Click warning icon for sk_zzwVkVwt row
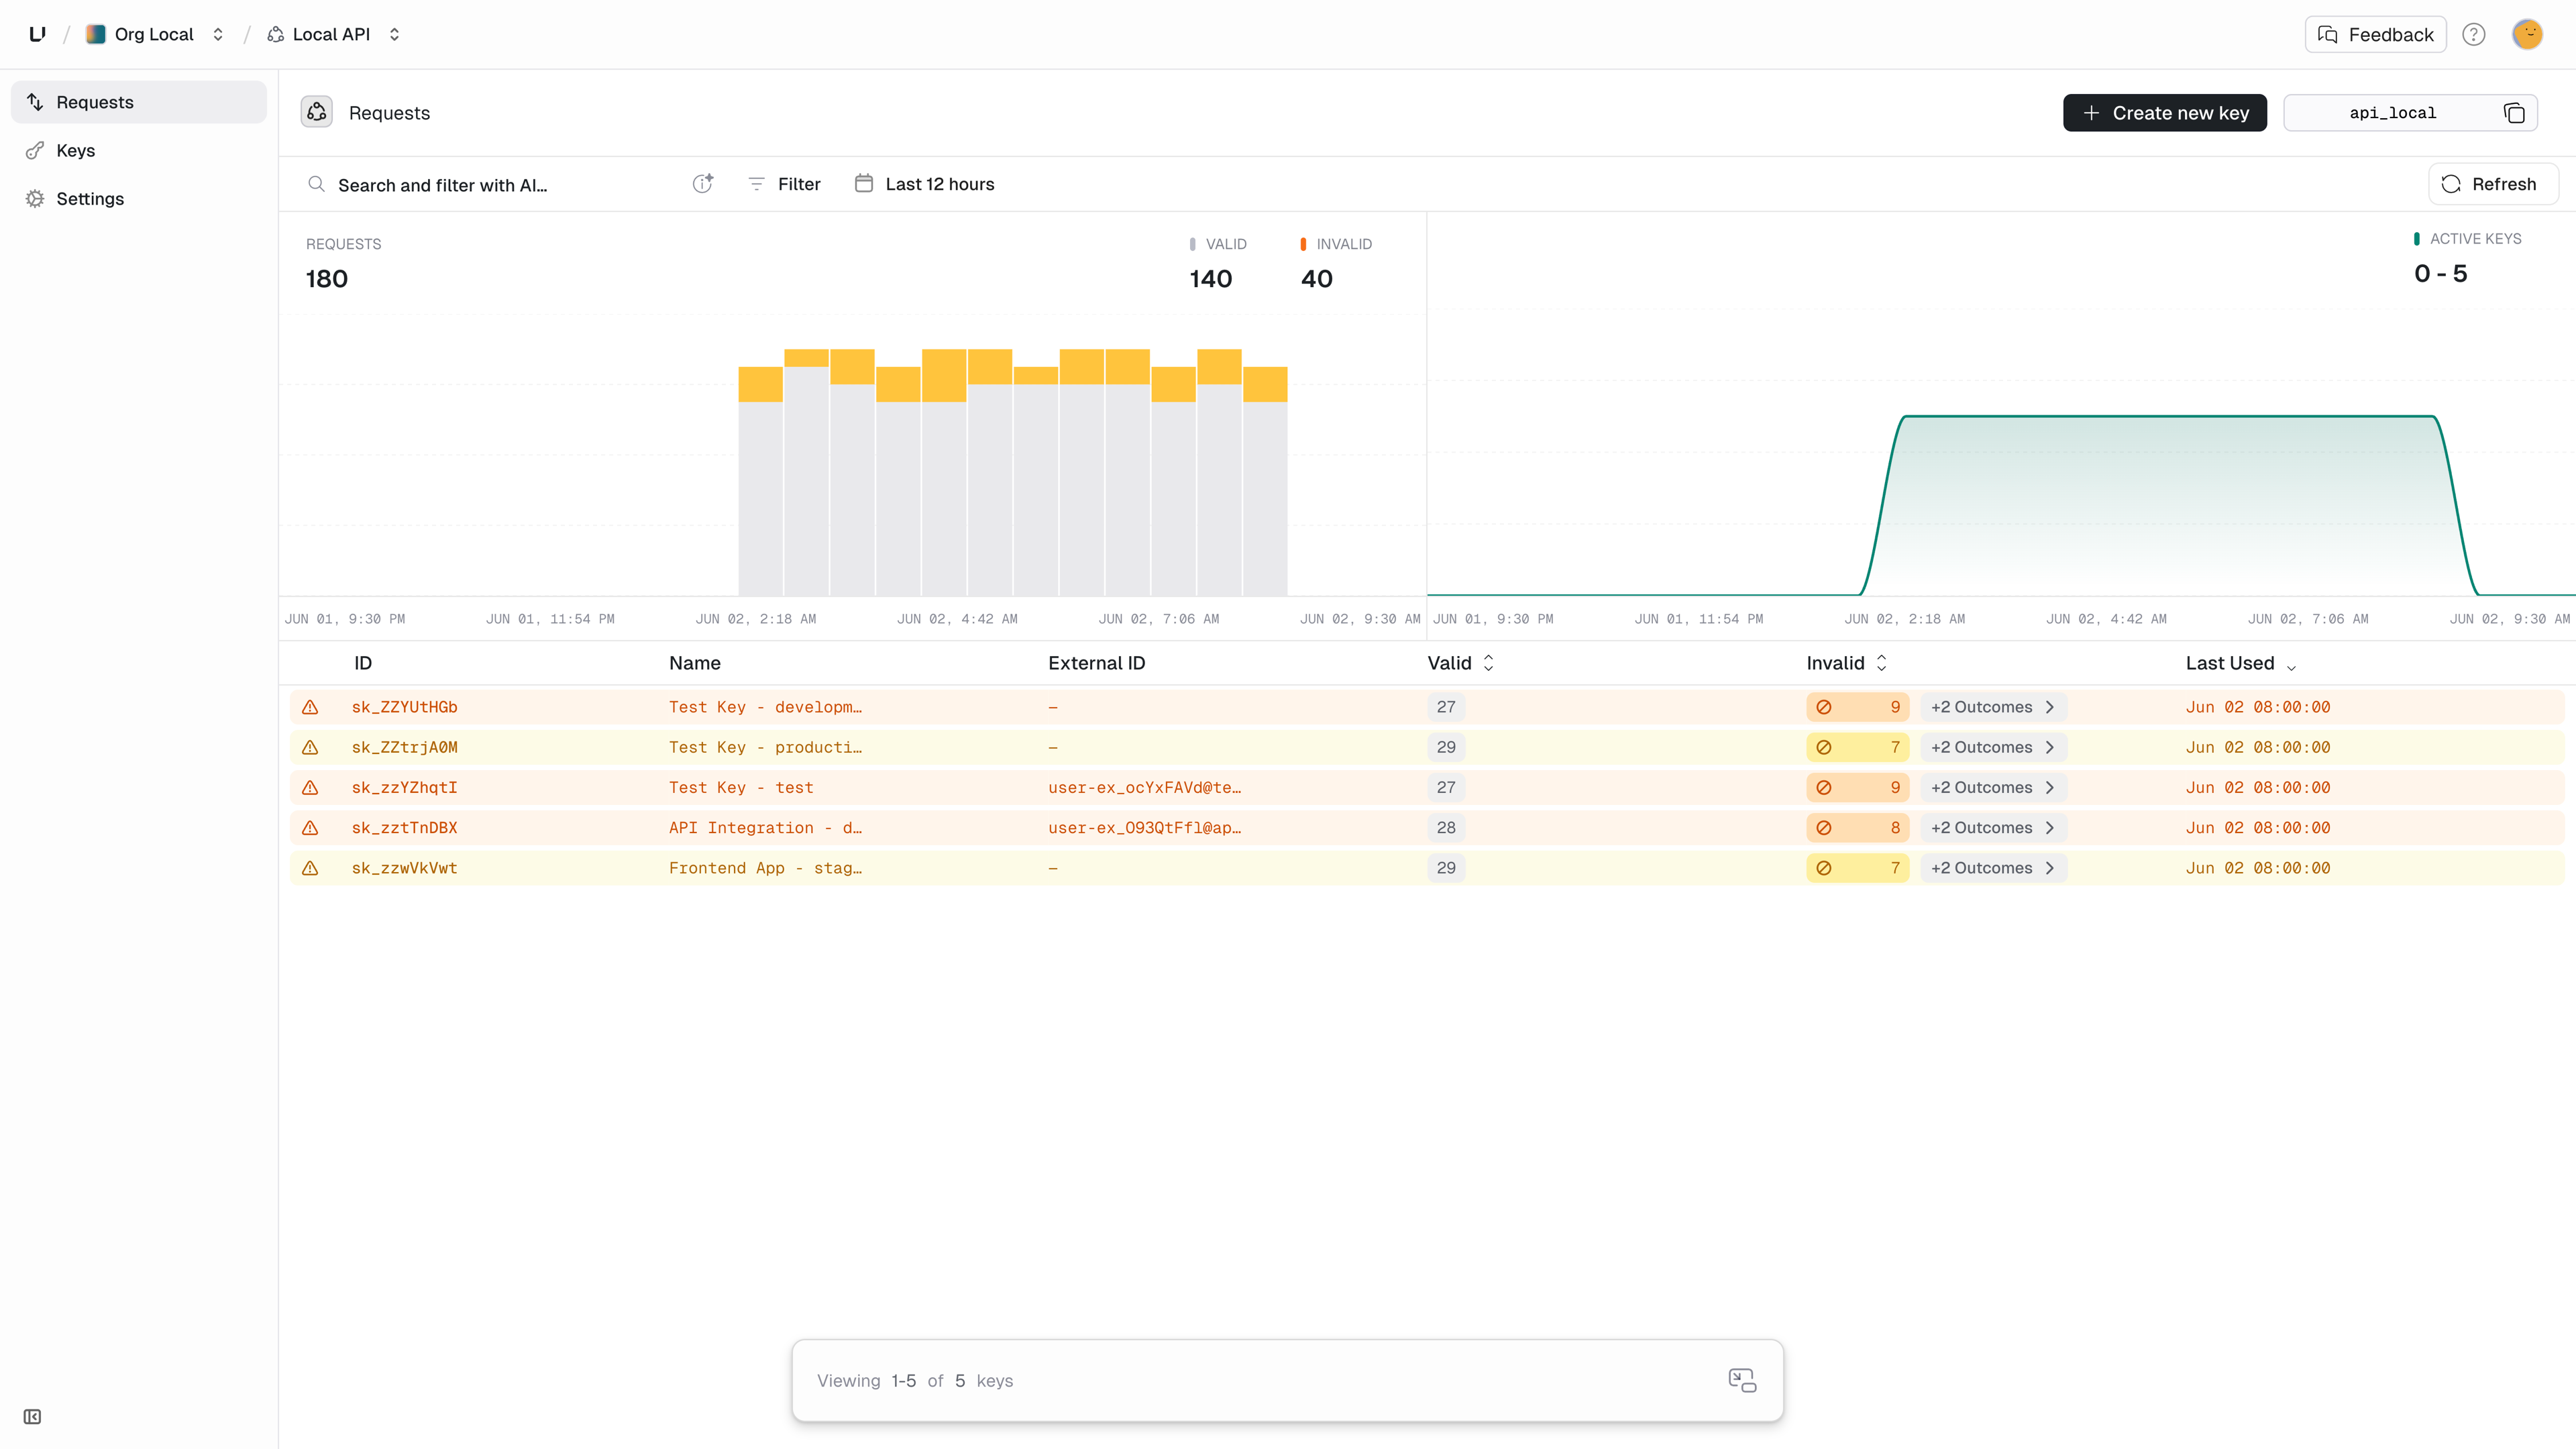Image resolution: width=2576 pixels, height=1449 pixels. (x=310, y=868)
